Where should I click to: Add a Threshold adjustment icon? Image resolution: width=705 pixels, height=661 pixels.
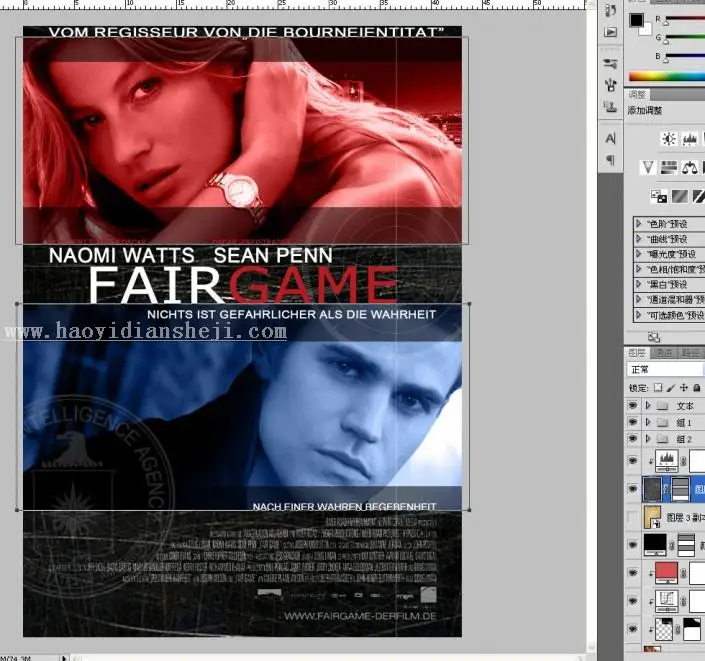tap(698, 197)
